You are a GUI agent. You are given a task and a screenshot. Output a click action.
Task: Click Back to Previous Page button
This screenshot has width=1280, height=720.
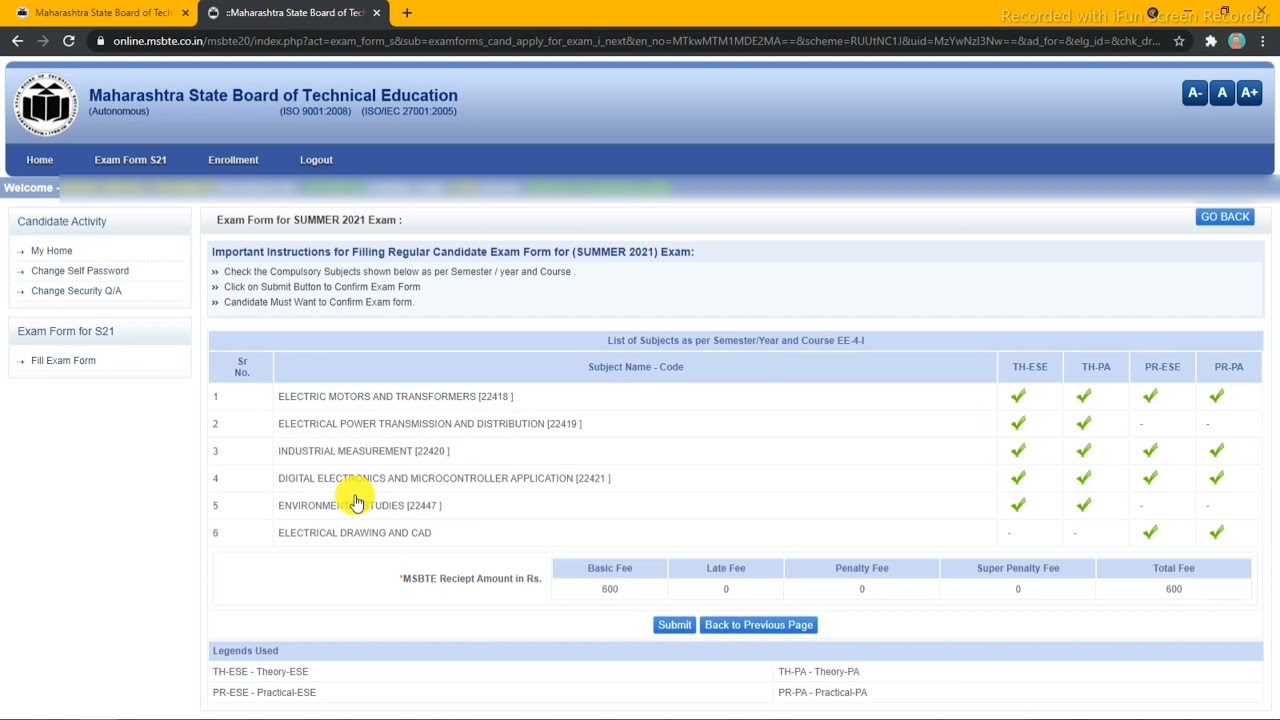759,625
